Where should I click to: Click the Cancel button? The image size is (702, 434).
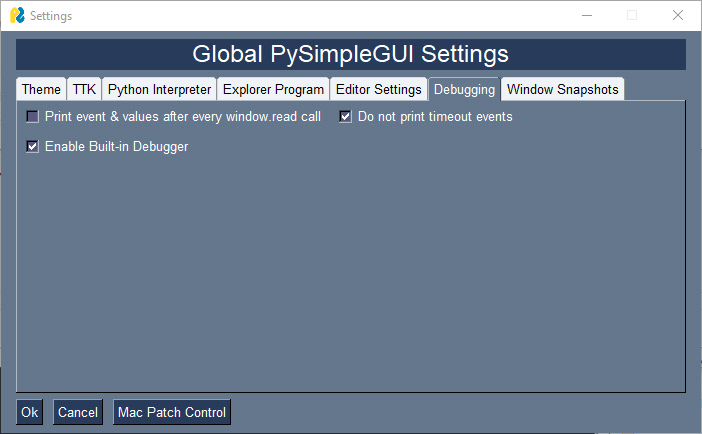point(77,412)
